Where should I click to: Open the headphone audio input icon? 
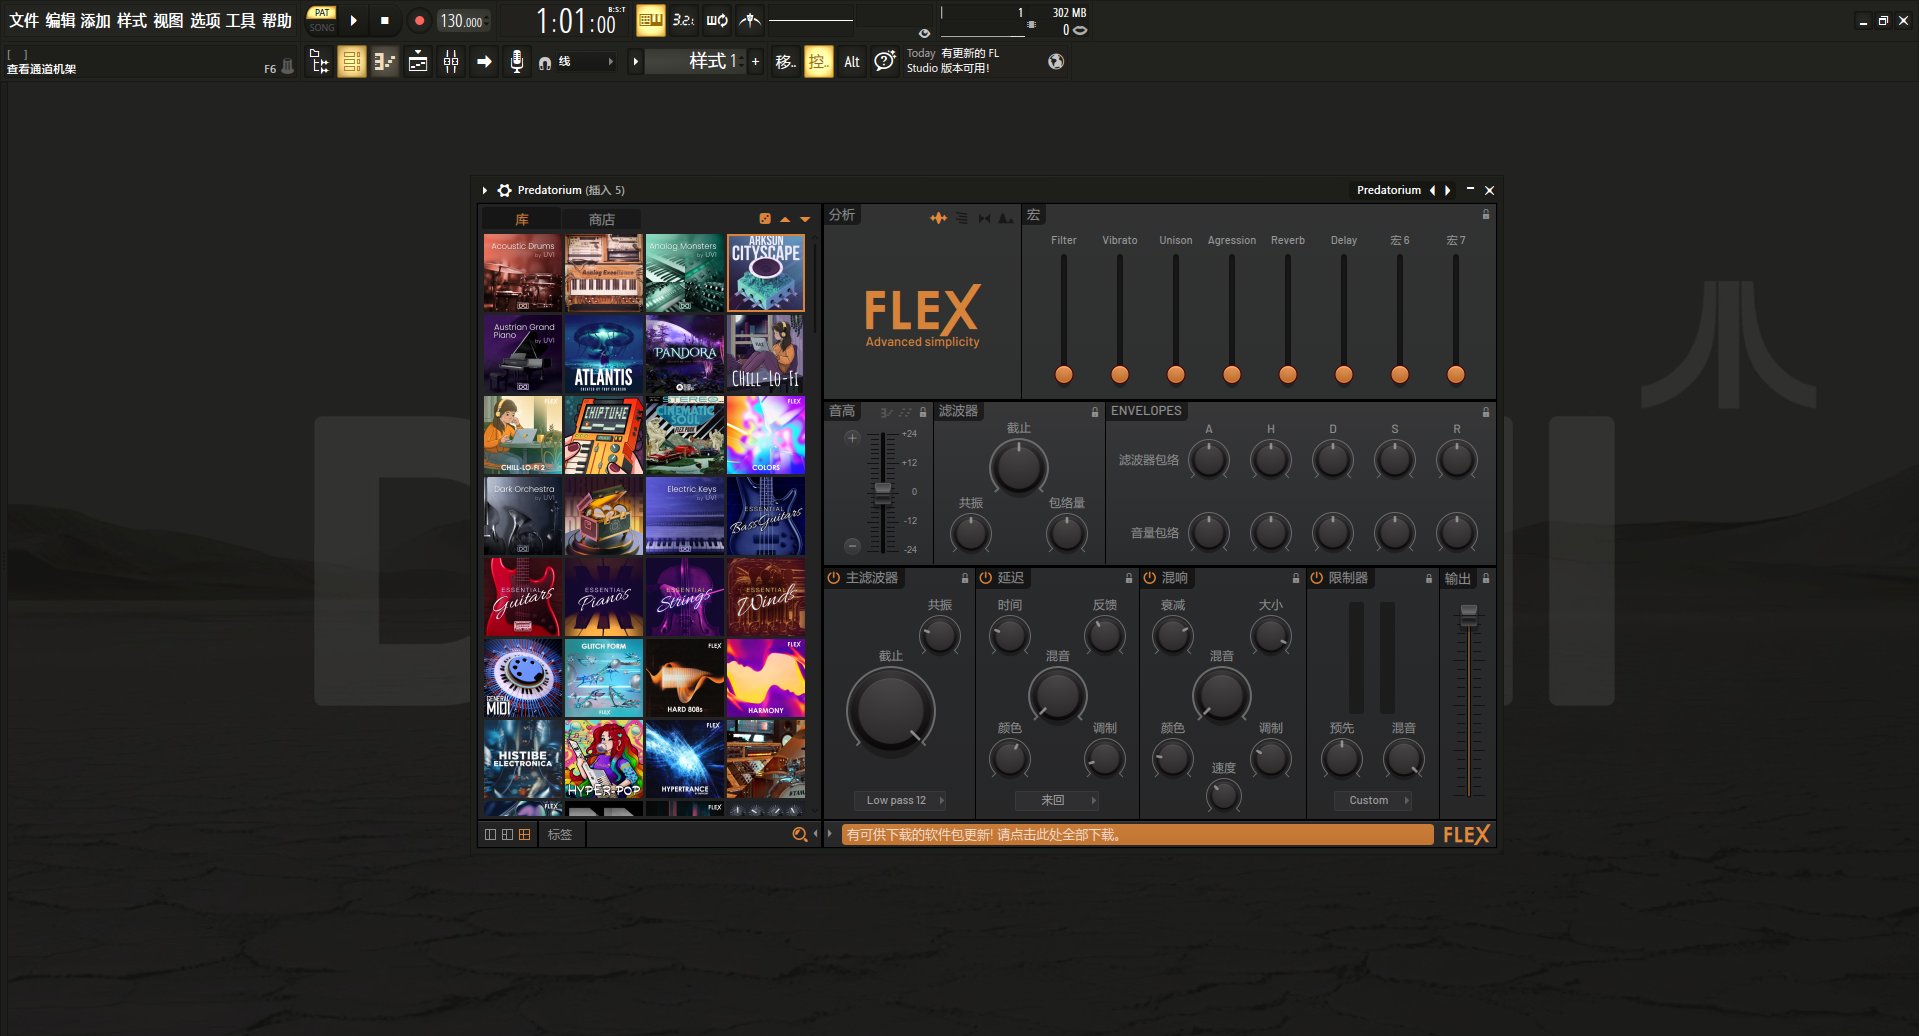pyautogui.click(x=544, y=62)
